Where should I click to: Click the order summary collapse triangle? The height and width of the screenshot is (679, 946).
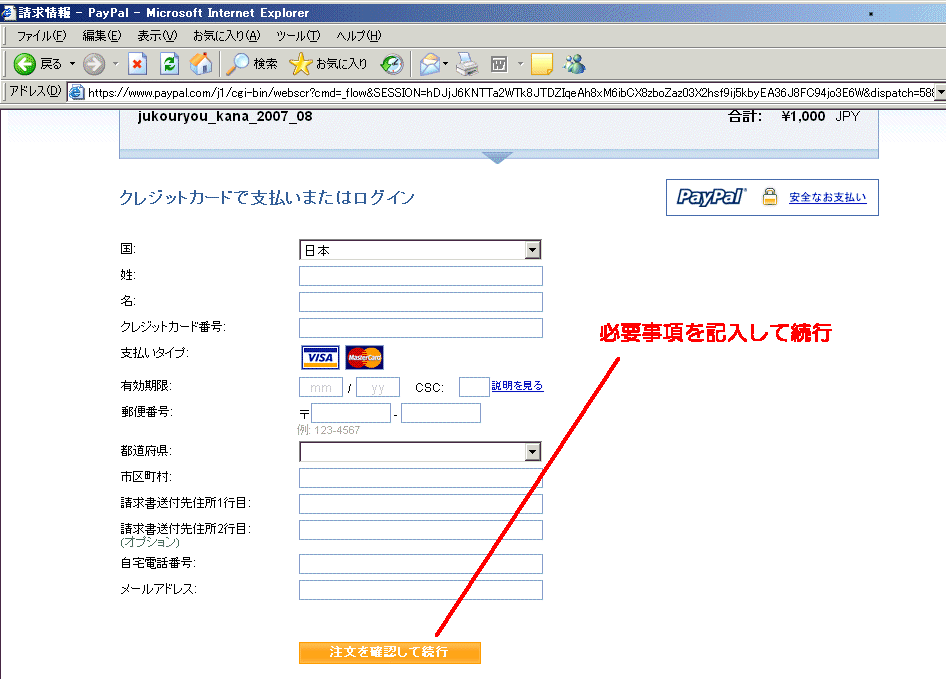[x=497, y=157]
